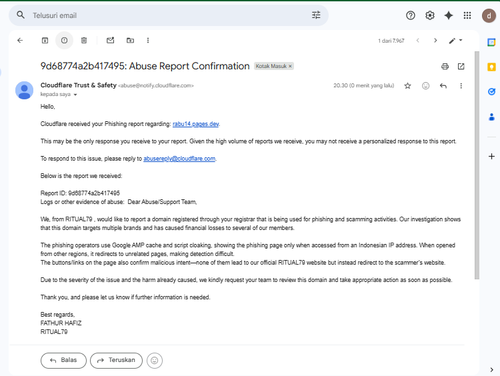Get add-ons plus icon
The height and width of the screenshot is (376, 500).
coord(491,156)
